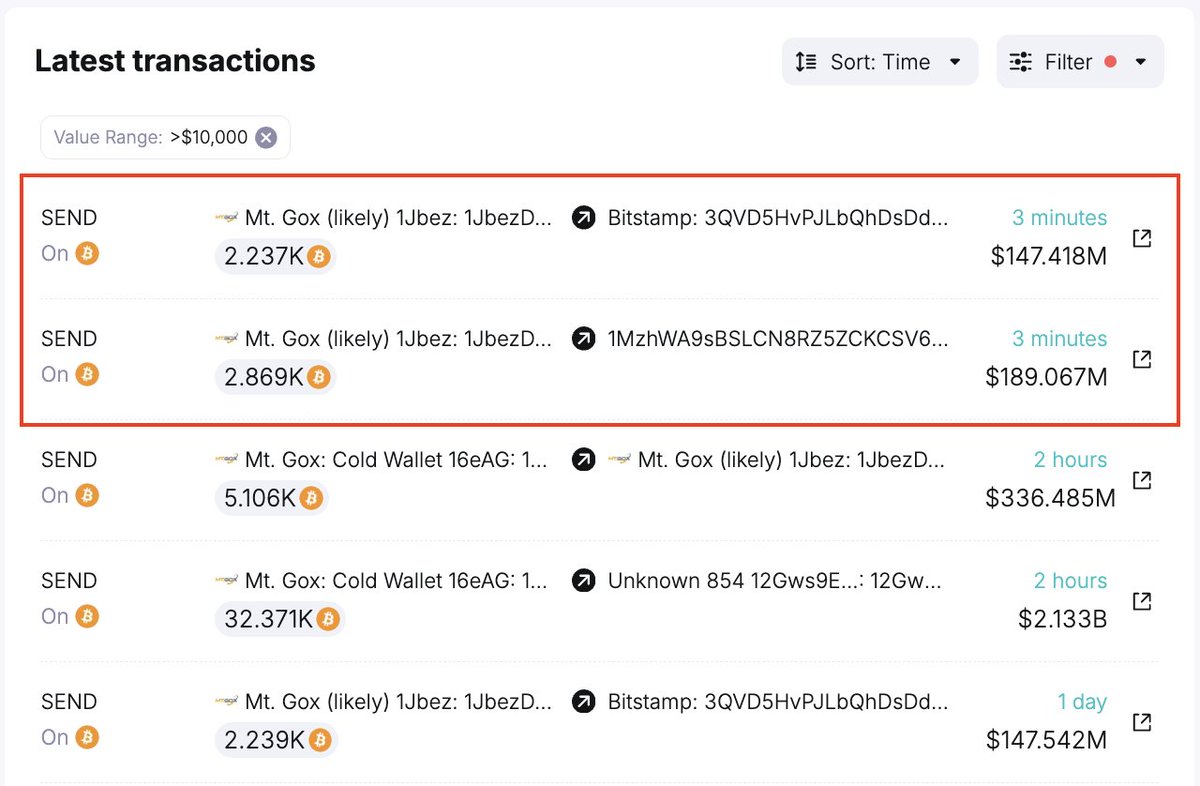The image size is (1200, 786).
Task: Click the 5.106K BTC amount badge
Action: coord(271,499)
